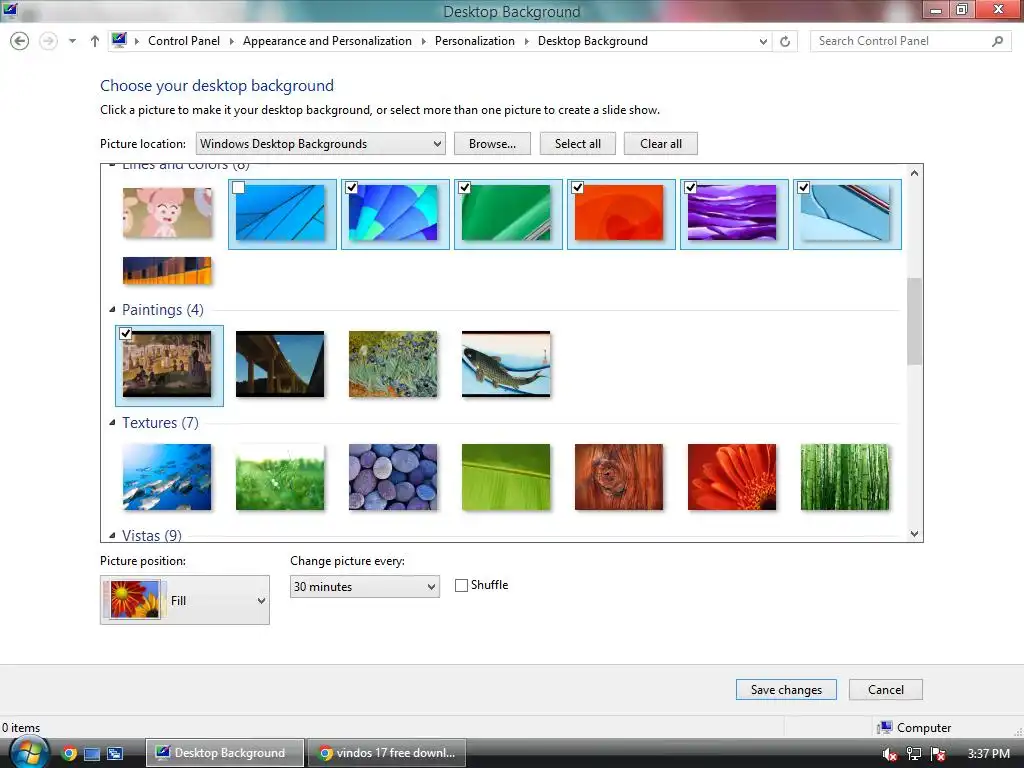This screenshot has height=768, width=1024.
Task: Uncheck the orange-red wallpaper checkbox
Action: tap(577, 187)
